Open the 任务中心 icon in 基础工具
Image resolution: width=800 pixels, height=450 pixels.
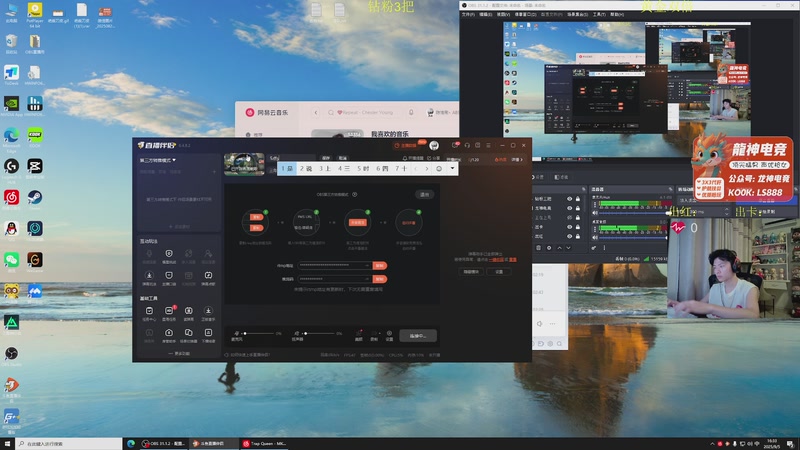pyautogui.click(x=149, y=311)
